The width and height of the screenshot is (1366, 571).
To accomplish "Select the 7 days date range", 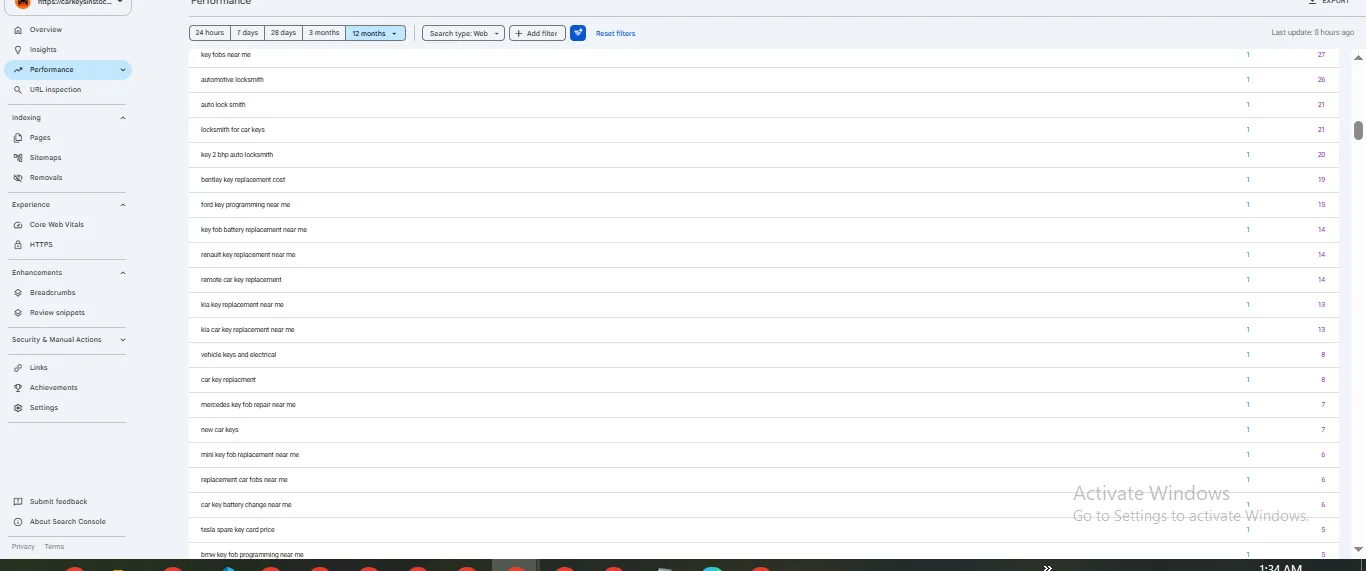I will pos(247,33).
